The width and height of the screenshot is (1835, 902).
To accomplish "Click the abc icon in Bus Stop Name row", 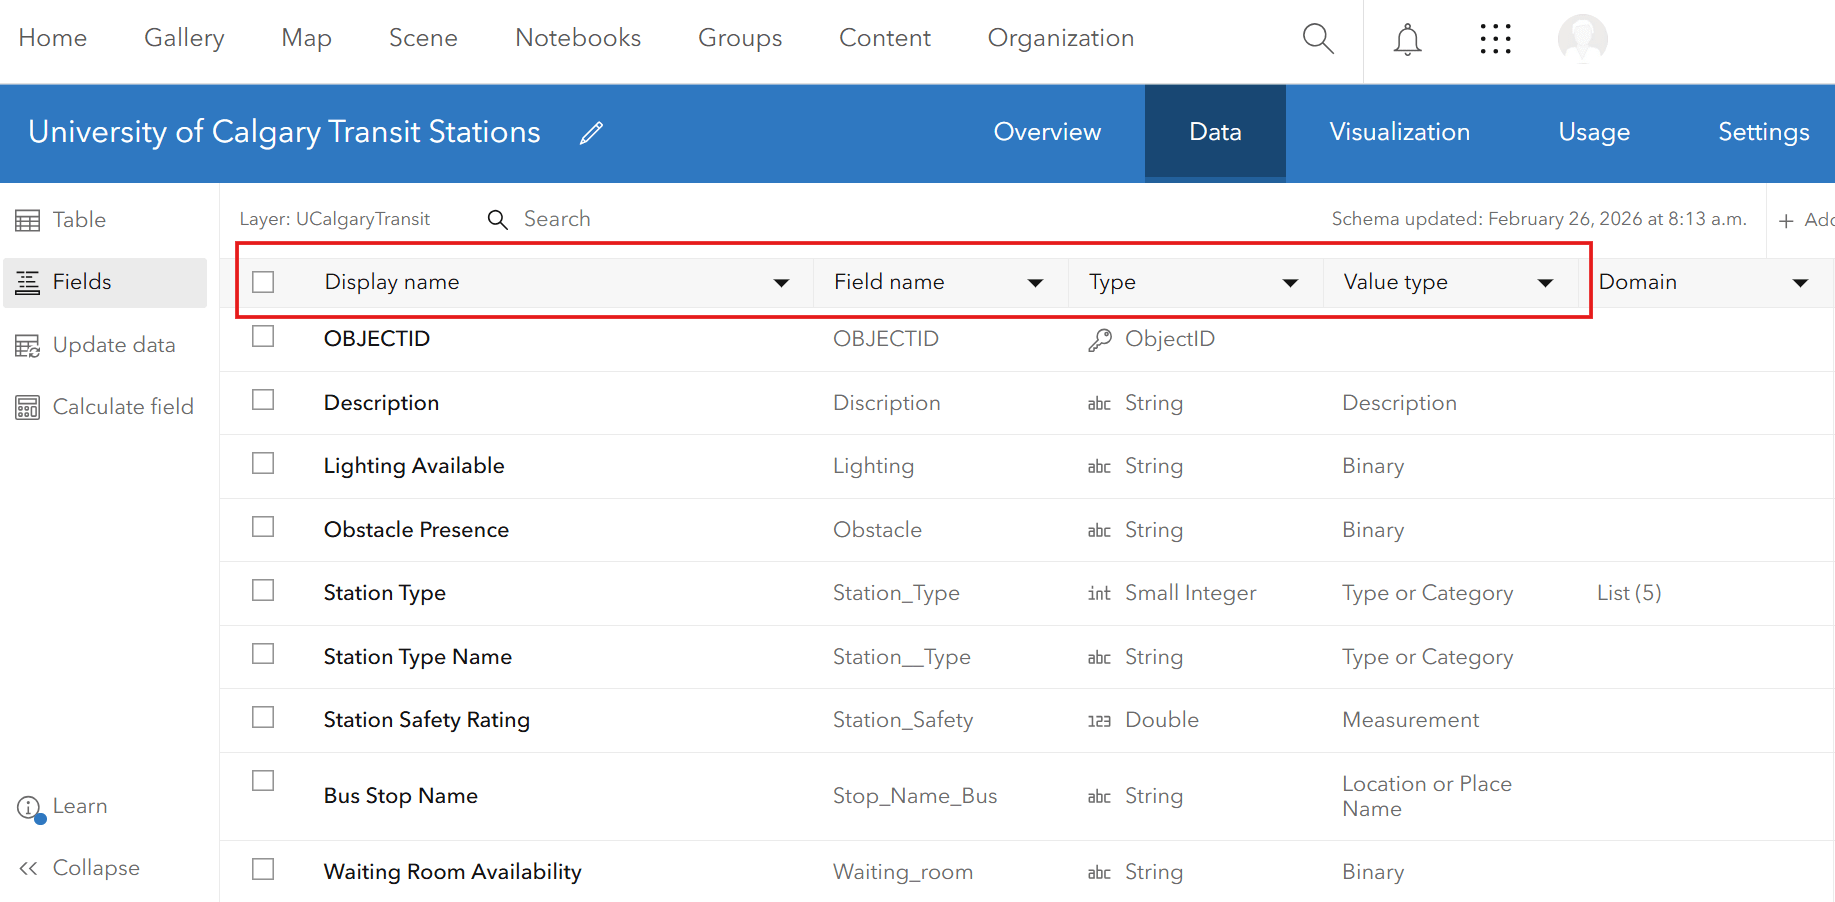I will tap(1099, 797).
